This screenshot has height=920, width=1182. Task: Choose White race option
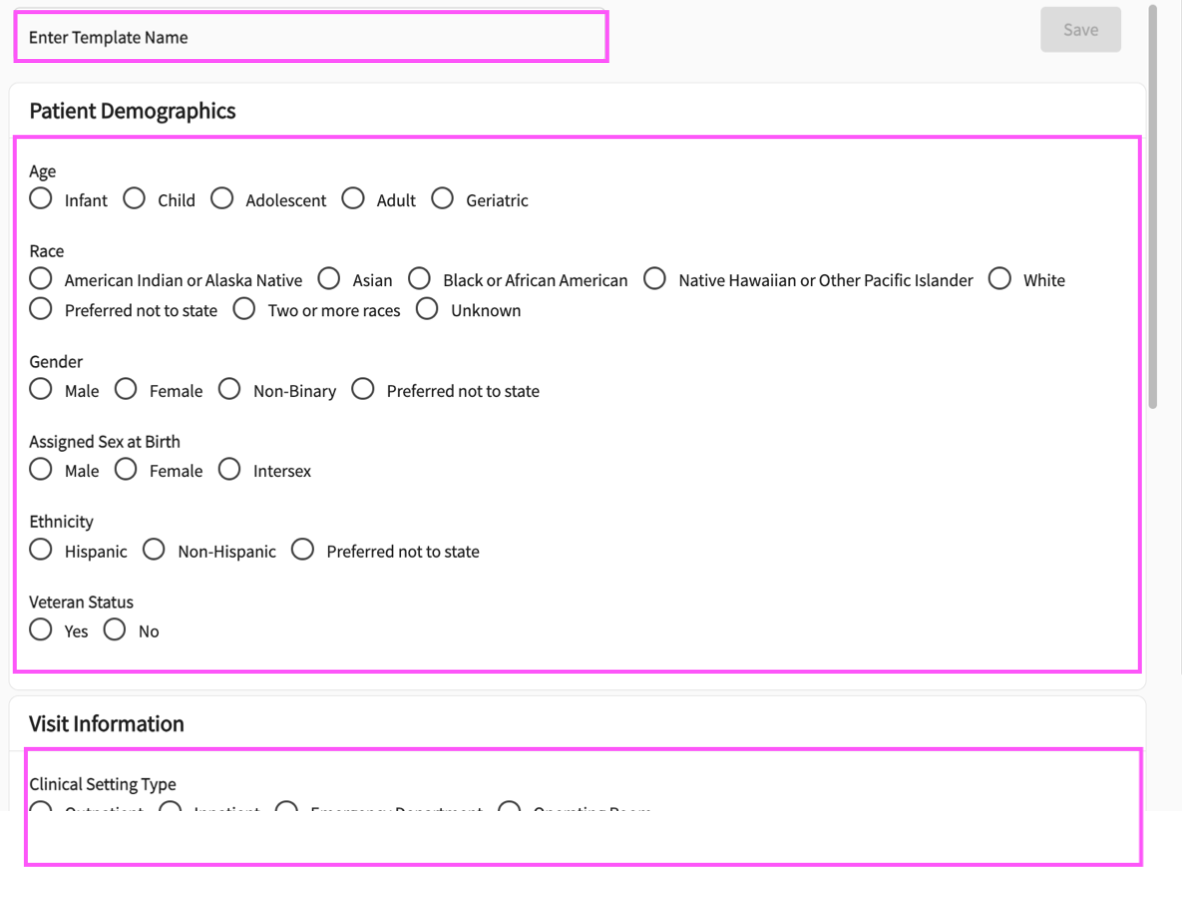coord(1000,279)
